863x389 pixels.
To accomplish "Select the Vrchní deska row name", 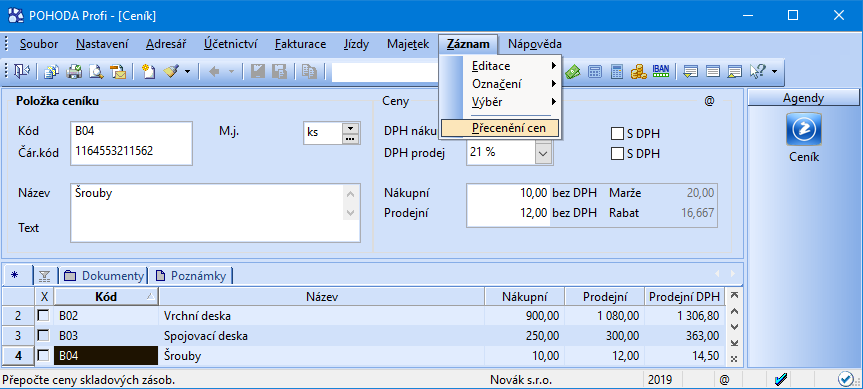I will 197,316.
